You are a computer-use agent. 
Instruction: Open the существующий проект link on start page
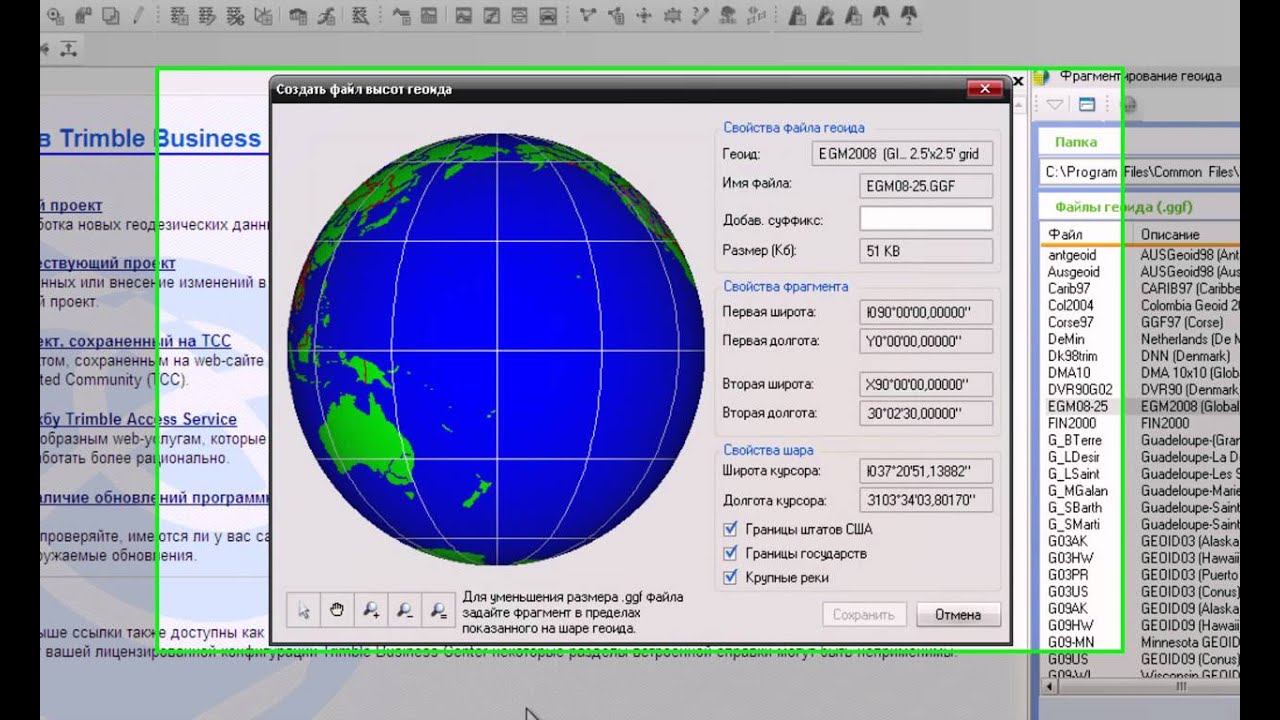pyautogui.click(x=108, y=264)
